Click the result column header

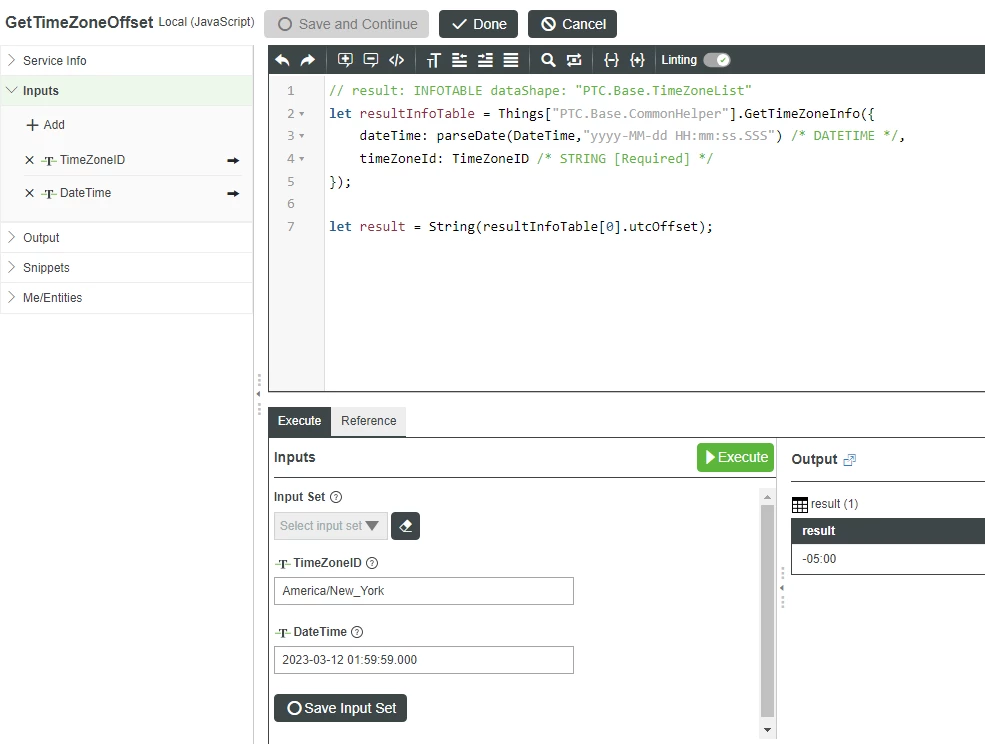(888, 531)
